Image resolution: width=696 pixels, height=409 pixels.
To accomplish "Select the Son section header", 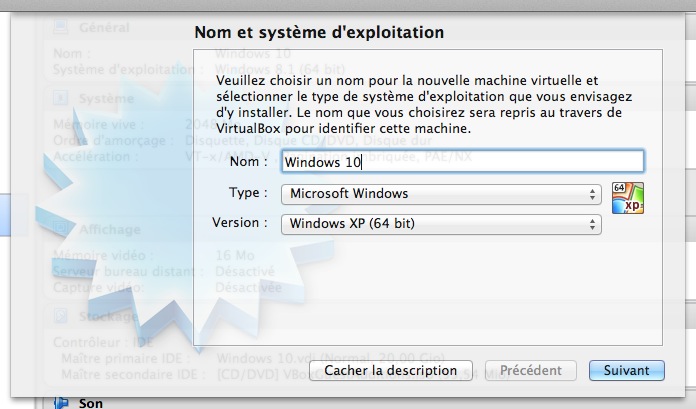I will (90, 403).
